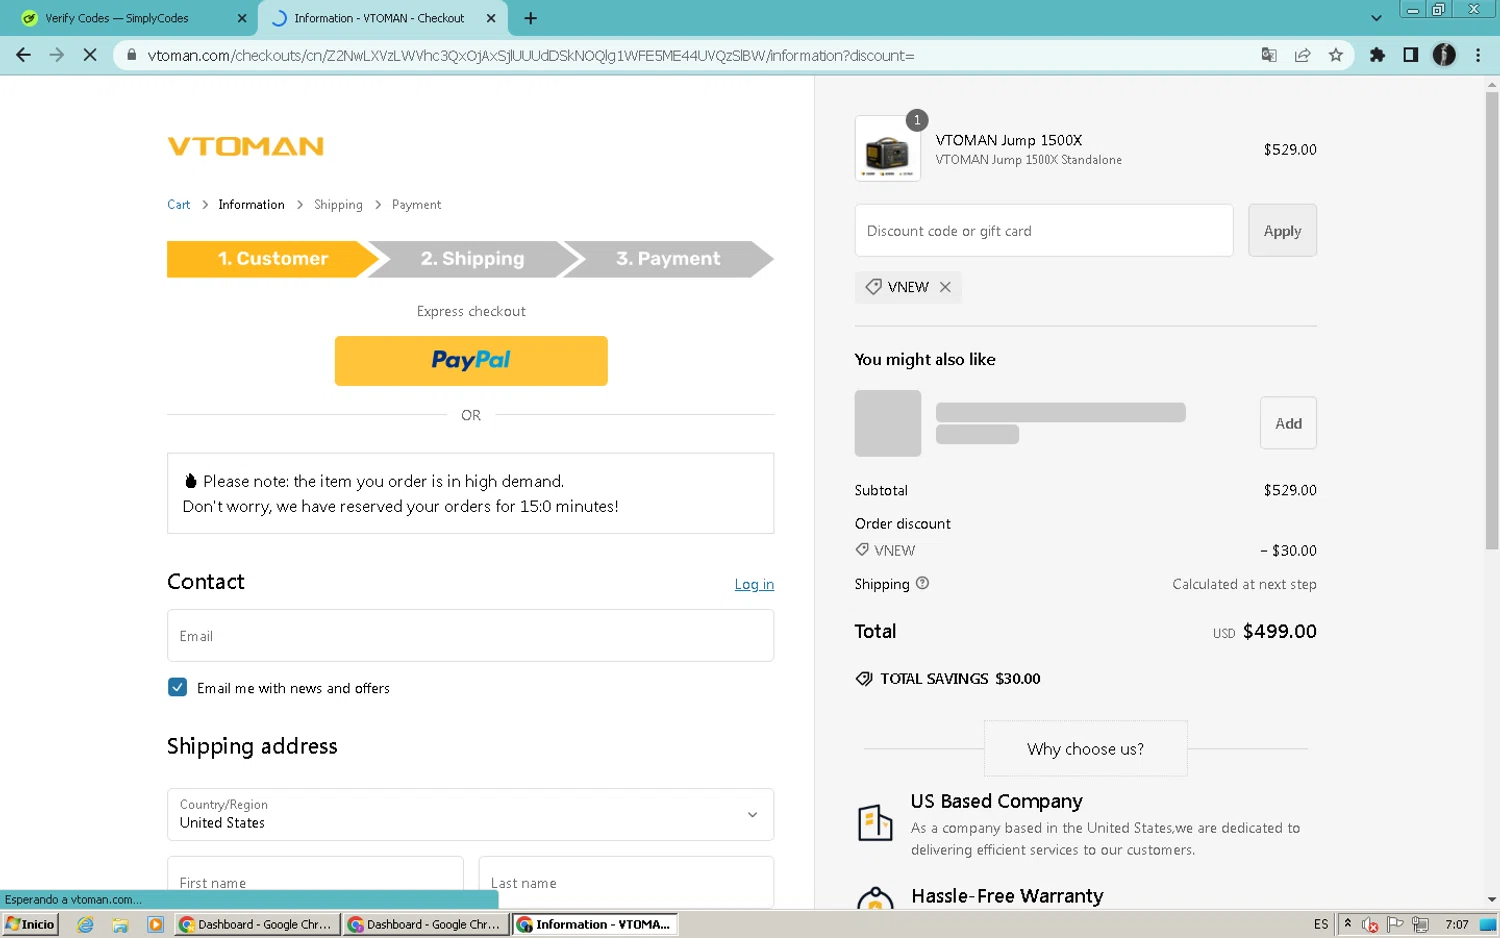Click the Action Center flag tray icon
The height and width of the screenshot is (938, 1500).
(1395, 925)
